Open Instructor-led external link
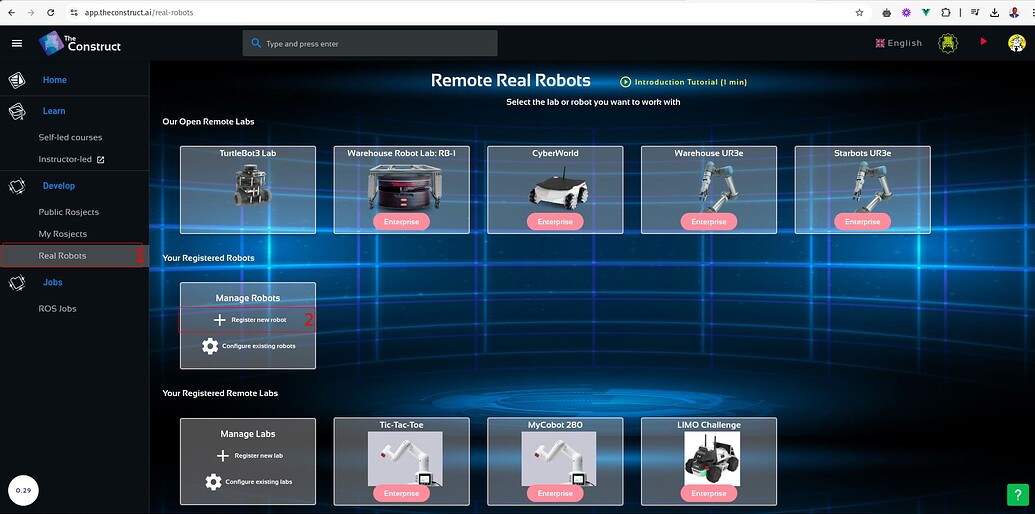 [71, 159]
